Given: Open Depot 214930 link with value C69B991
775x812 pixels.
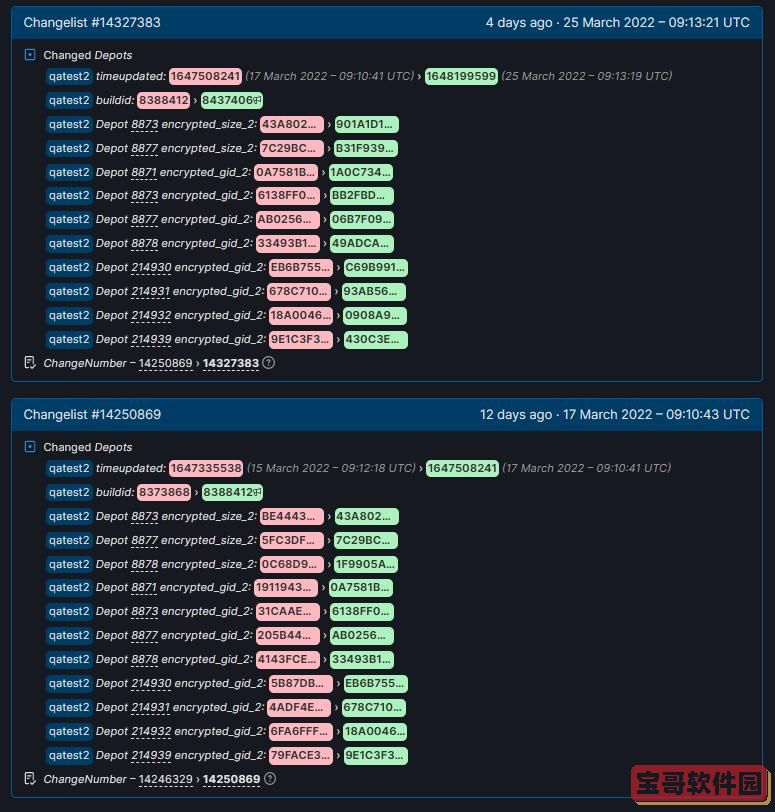Looking at the screenshot, I should (151, 267).
